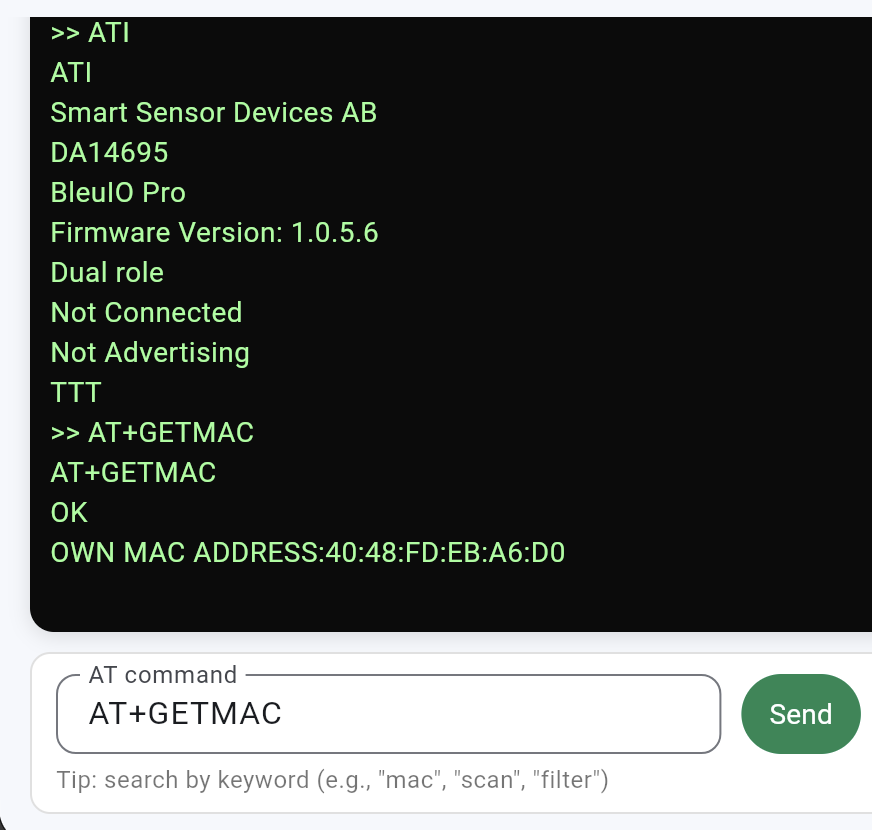The width and height of the screenshot is (872, 830).
Task: Click the echoed 'AT+GETMAC' terminal line
Action: click(x=133, y=473)
